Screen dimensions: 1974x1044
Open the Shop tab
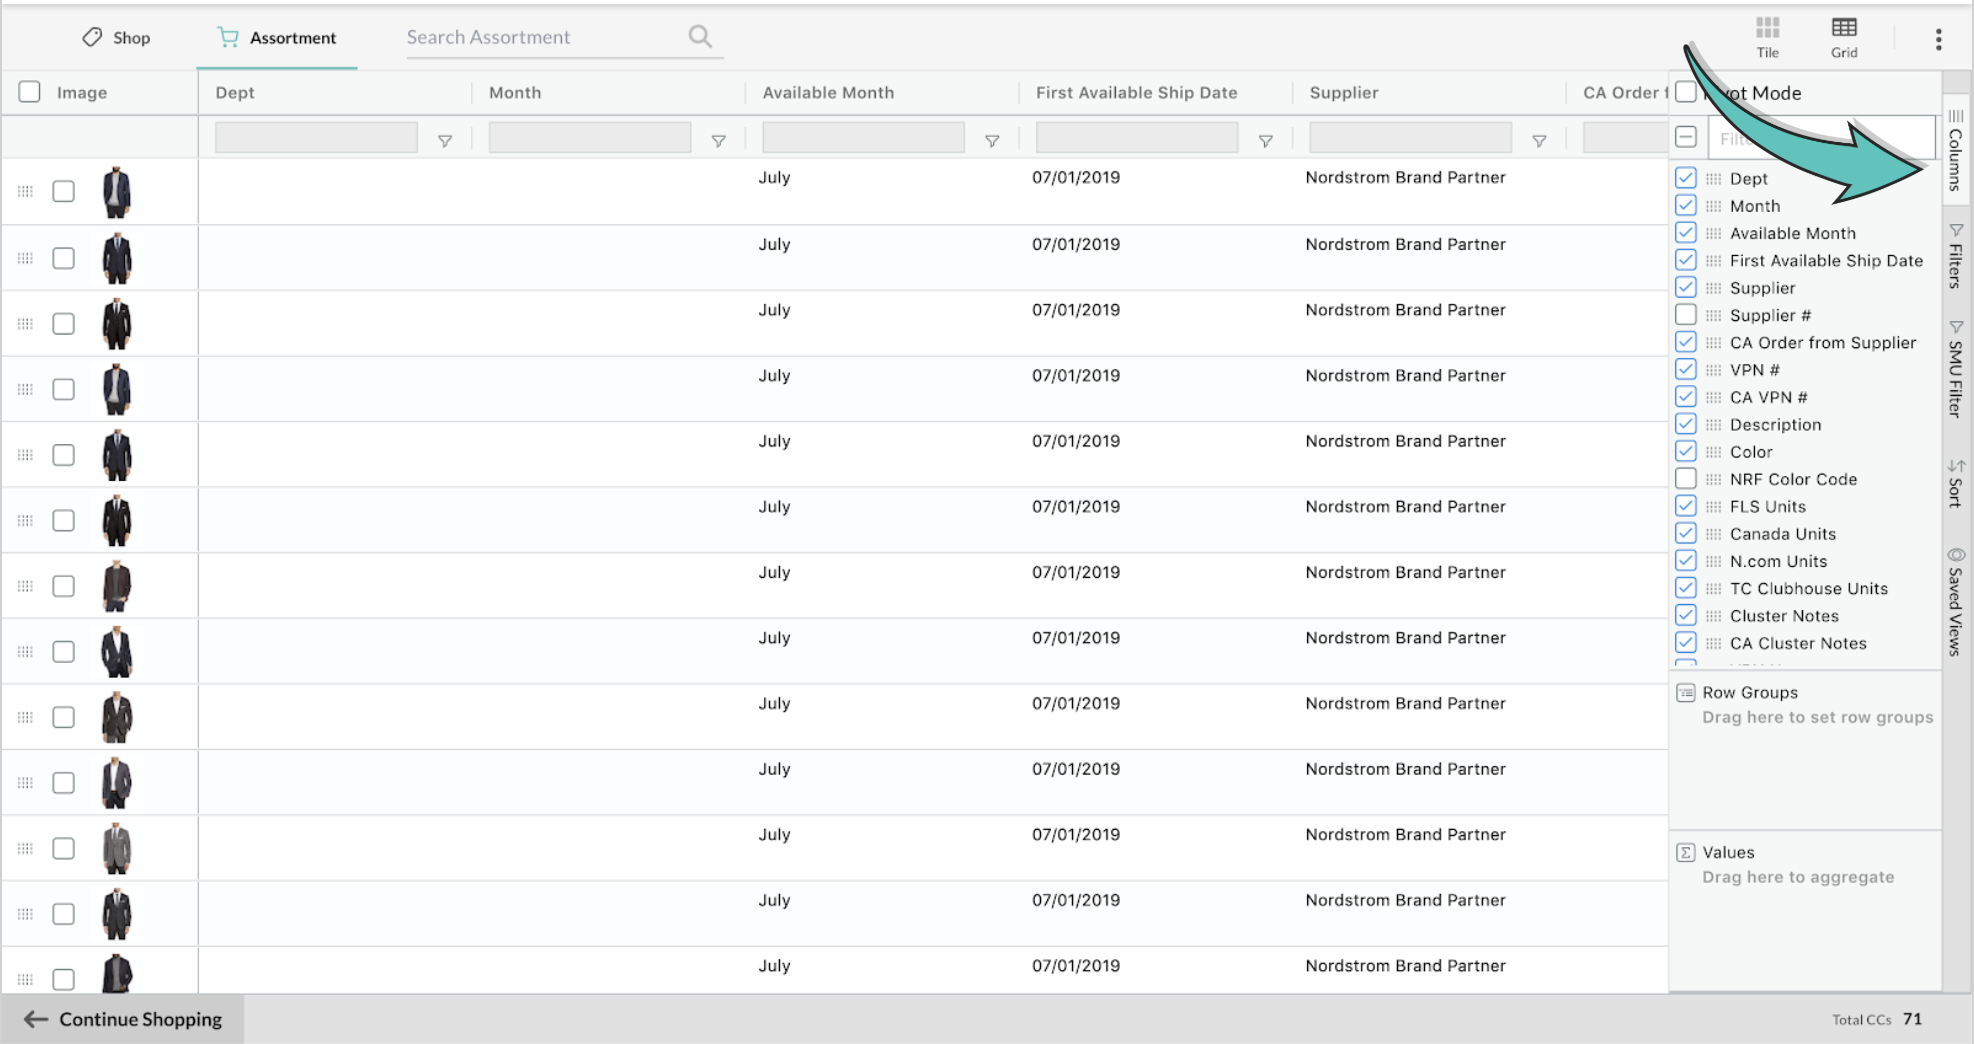(x=116, y=37)
